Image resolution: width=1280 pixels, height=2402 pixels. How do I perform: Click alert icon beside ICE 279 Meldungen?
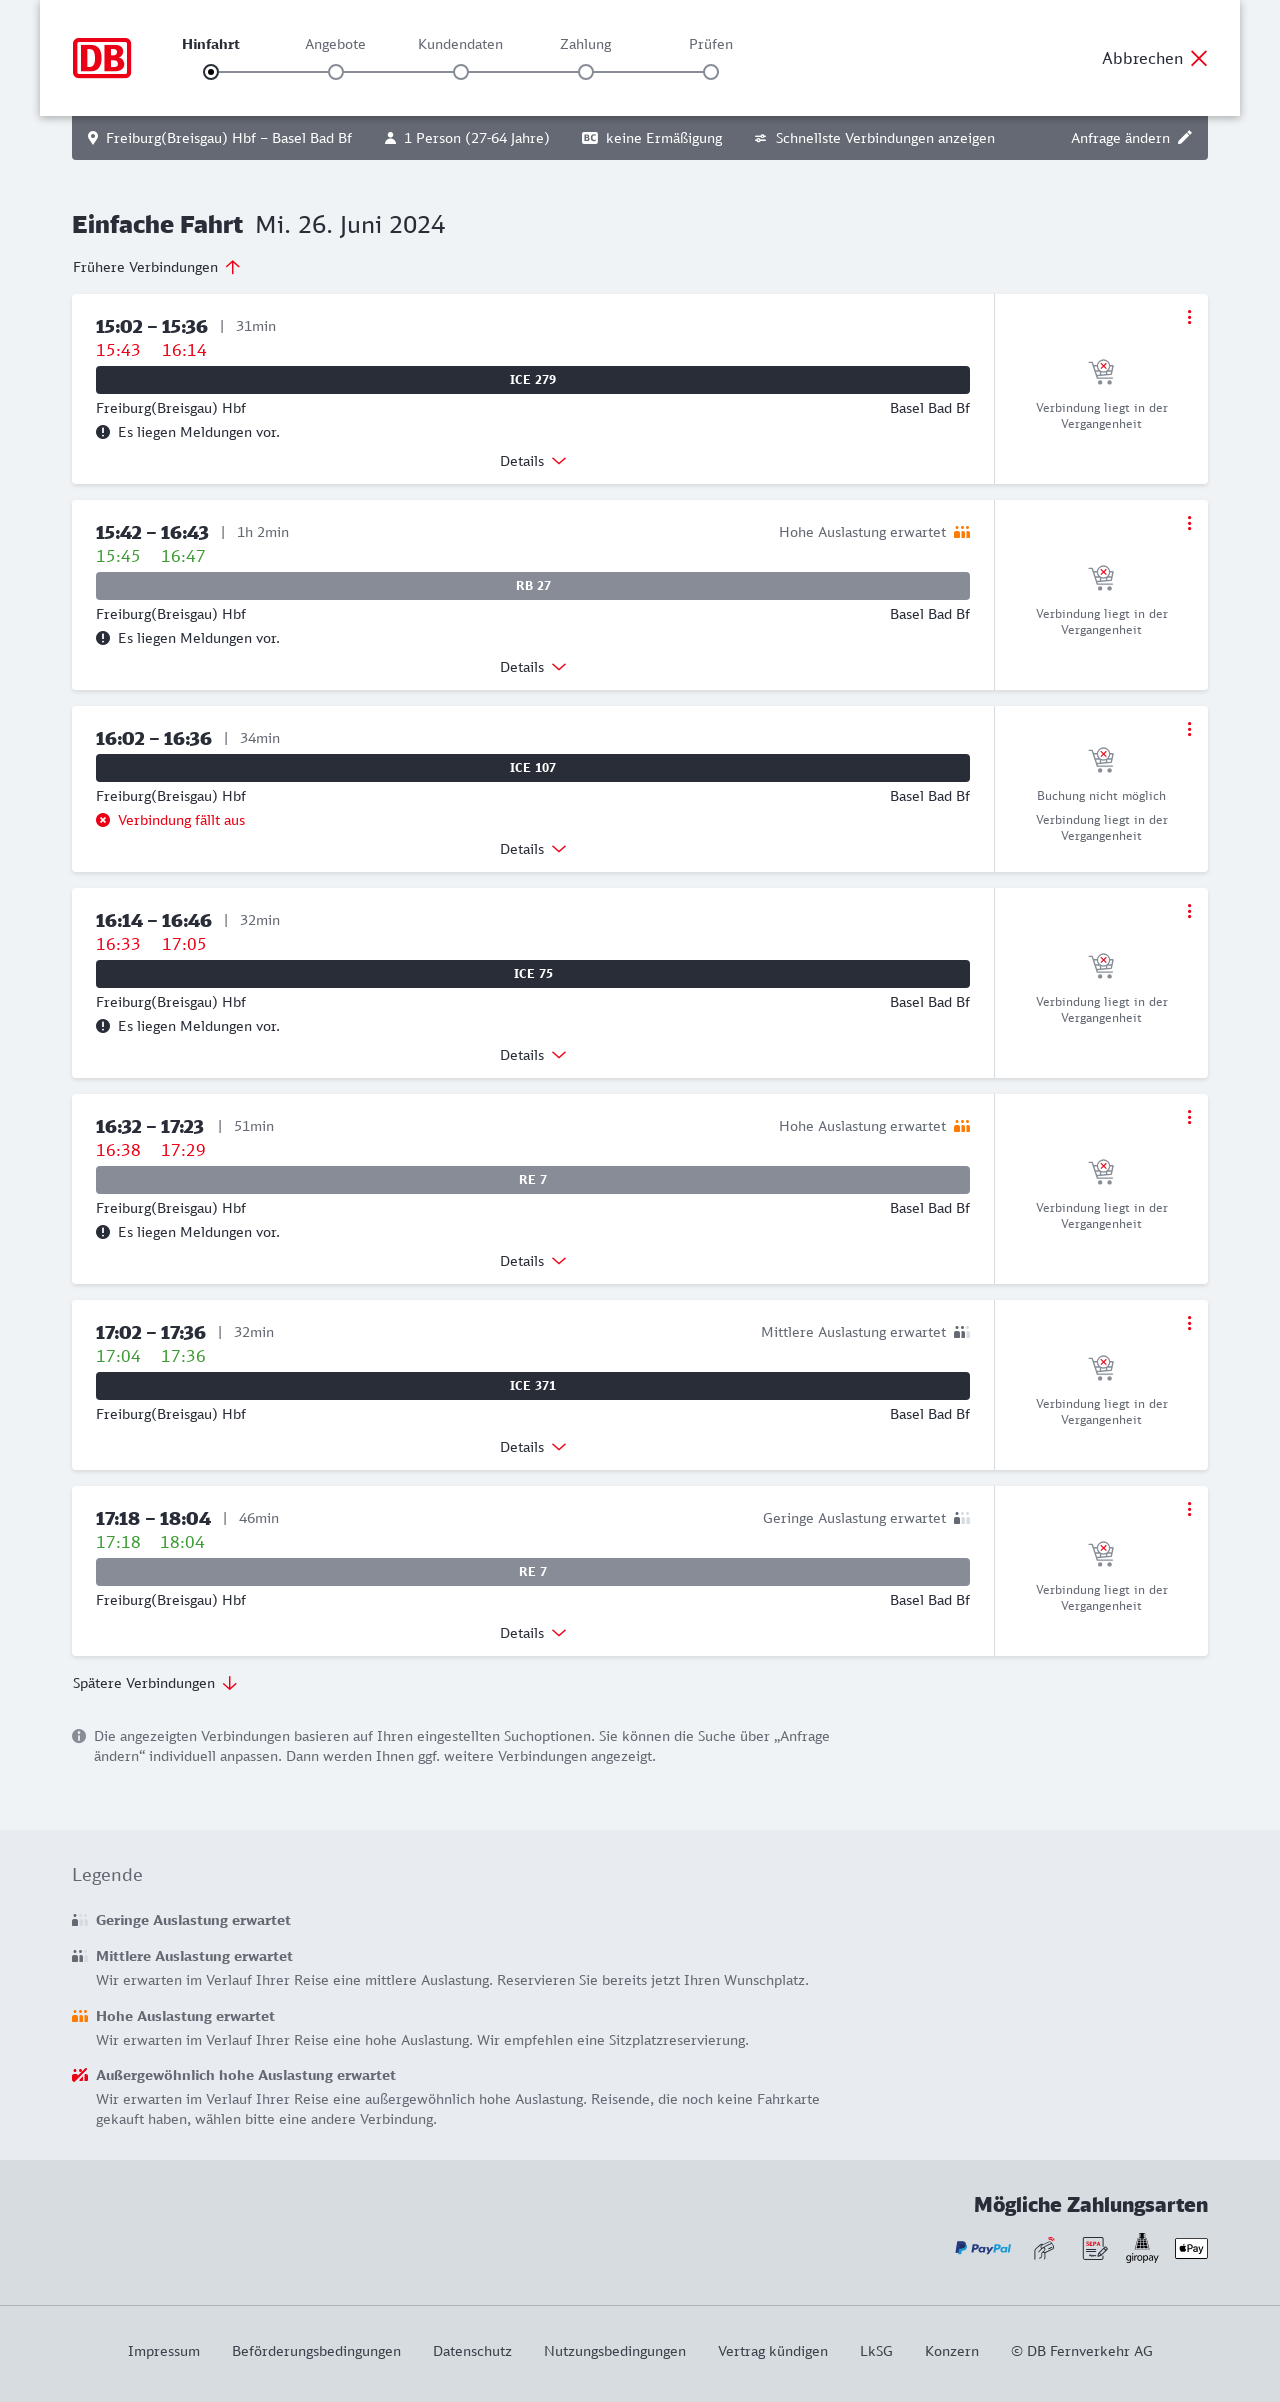[103, 432]
